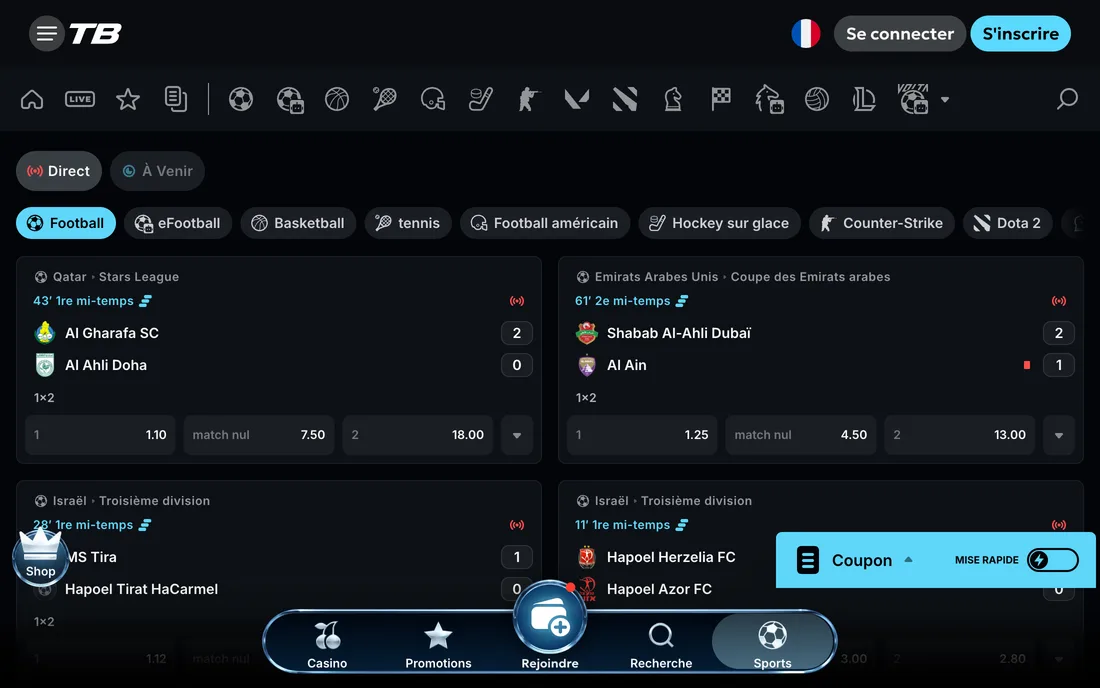Toggle the Mise Rapide switch

click(x=1052, y=560)
